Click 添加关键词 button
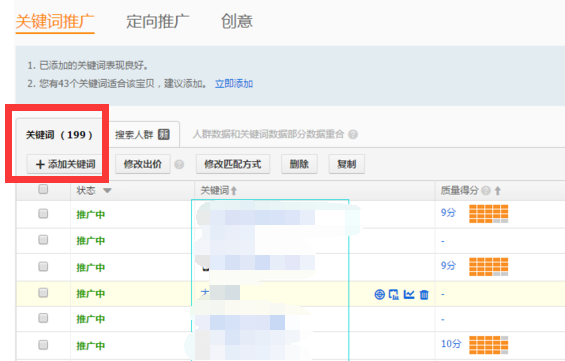Image resolution: width=565 pixels, height=361 pixels. point(65,164)
